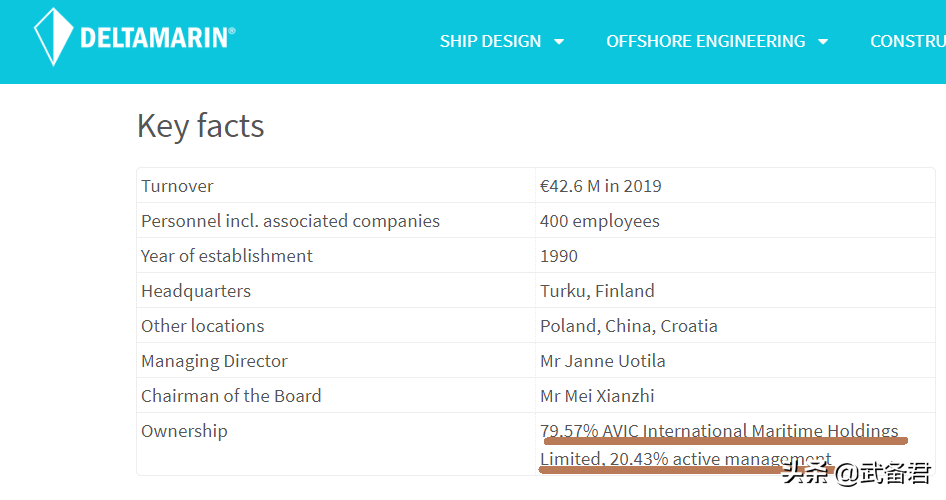Screen dimensions: 946x500
Task: Click Chairman name Mr Mei Xianzhi
Action: (x=597, y=396)
